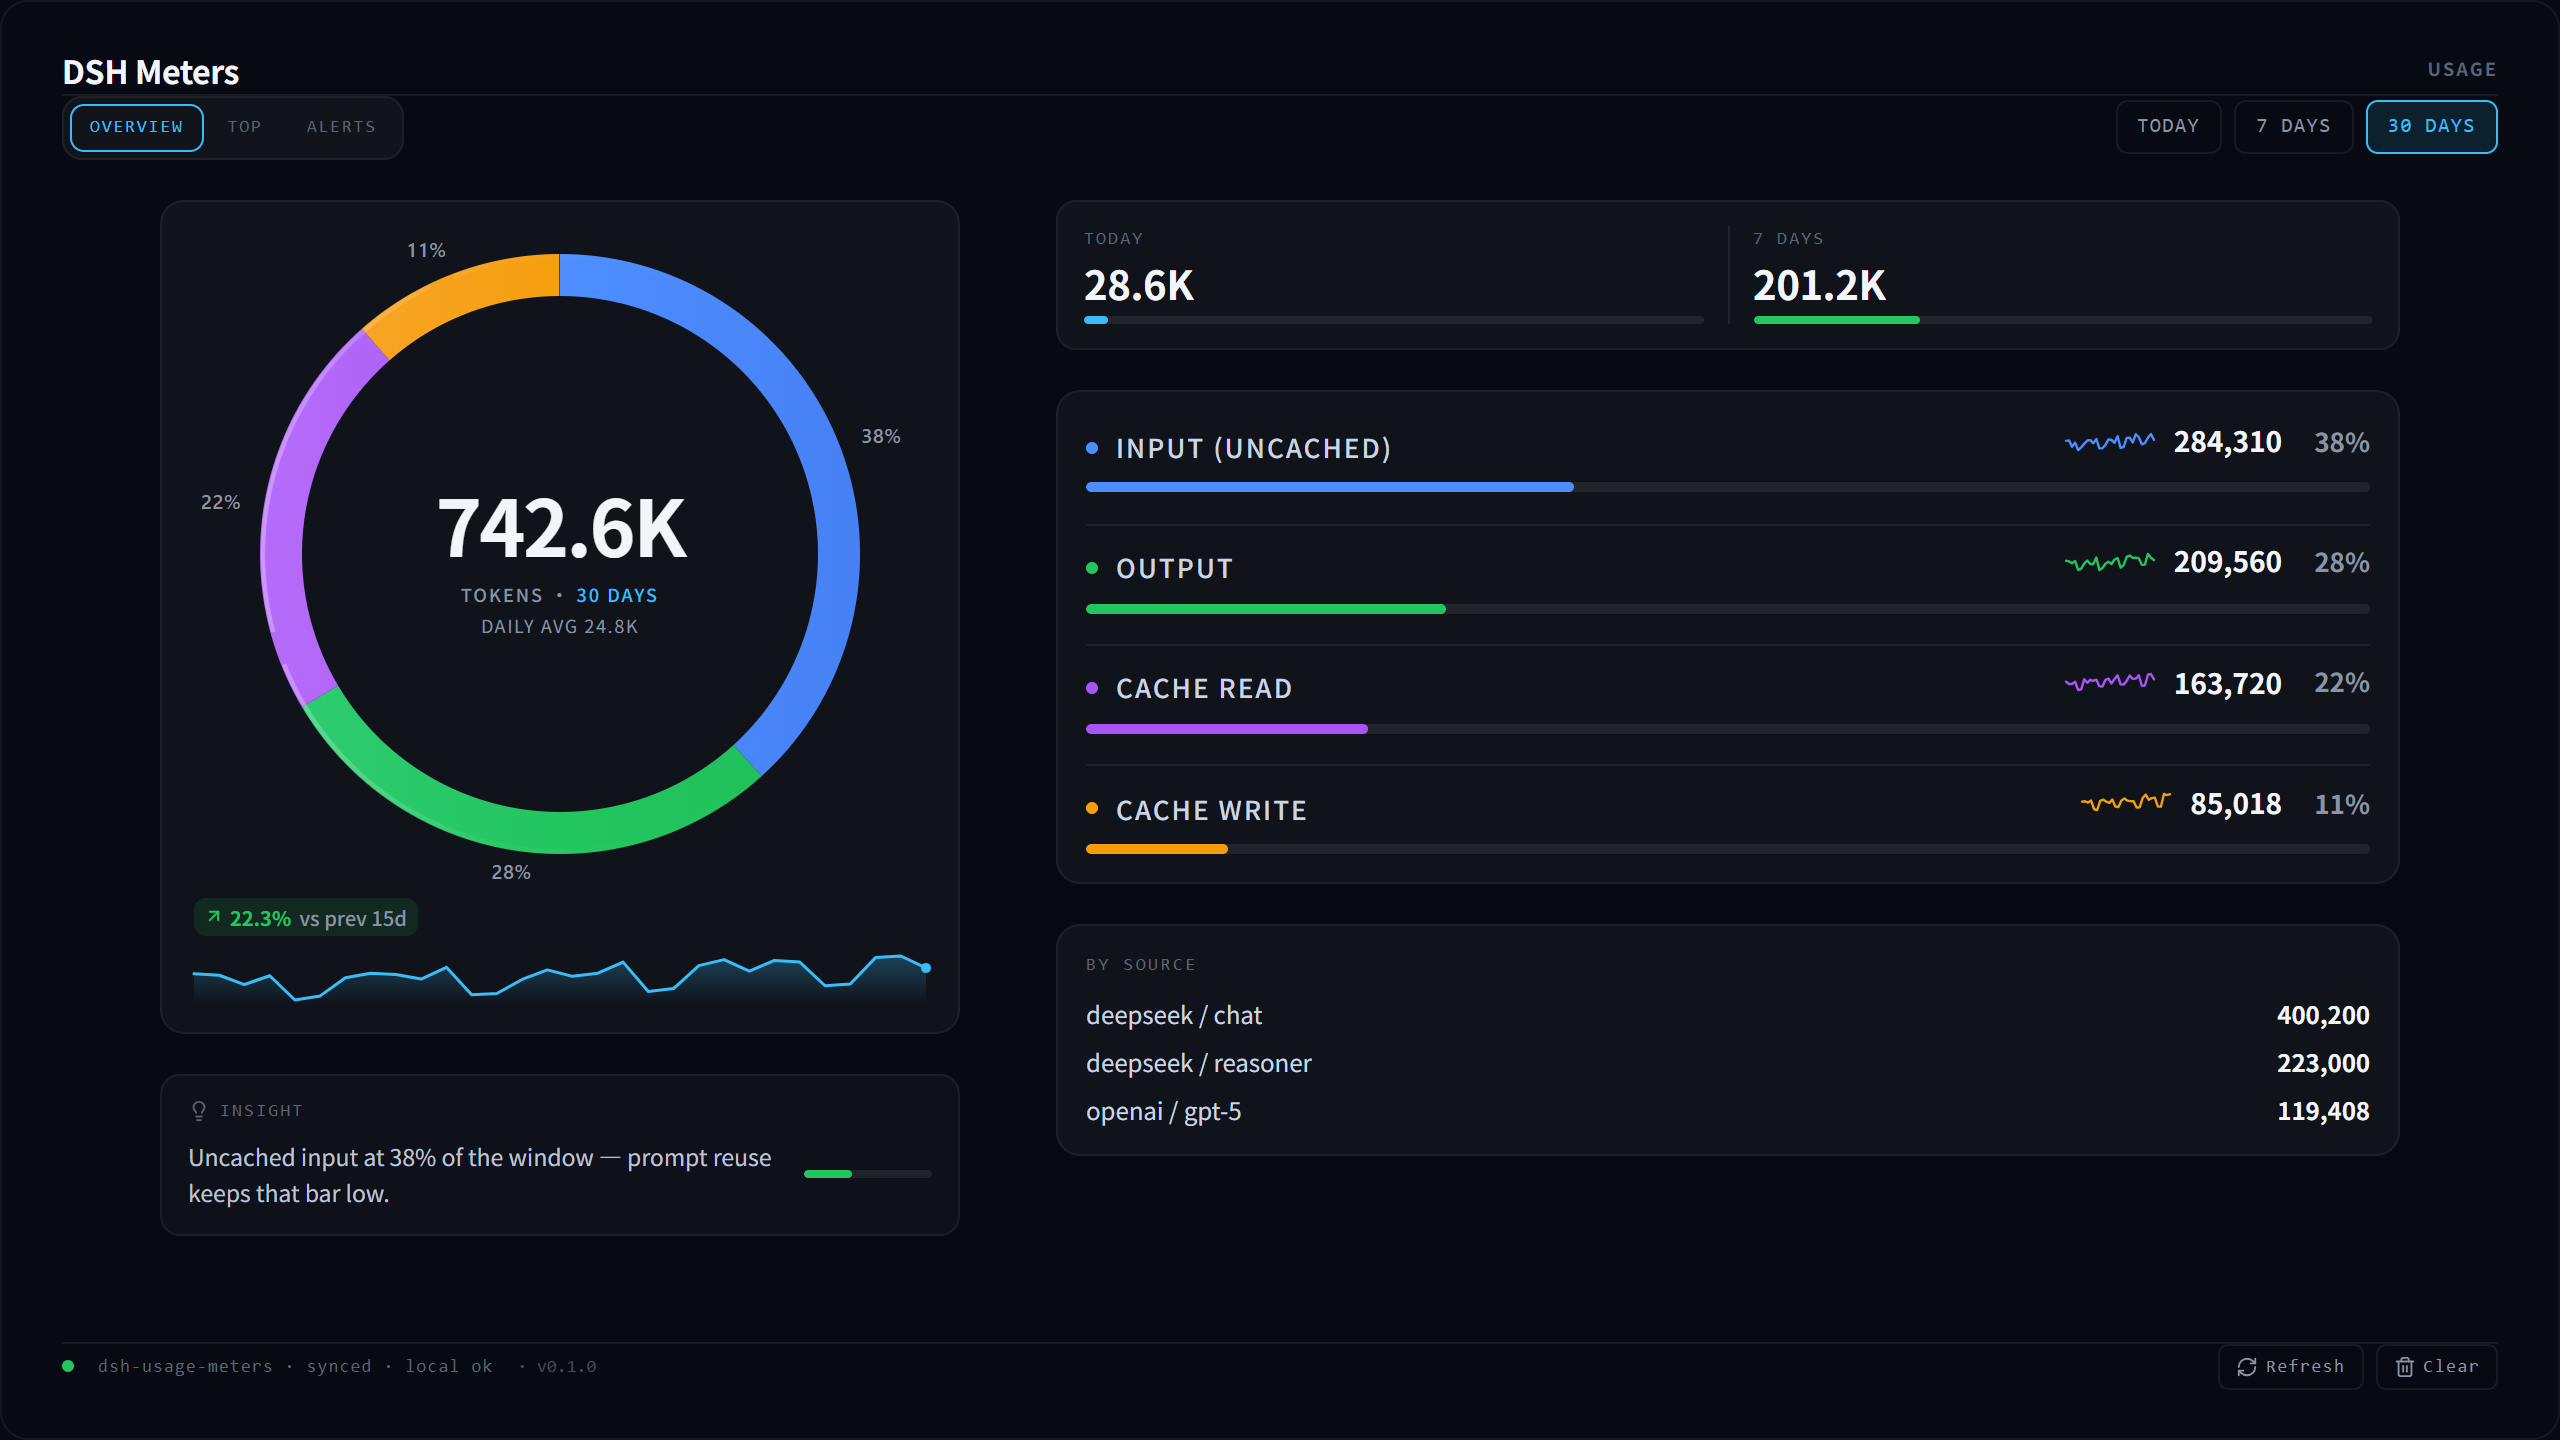Click the Cache Write progress bar
2560x1440 pixels.
1727,849
